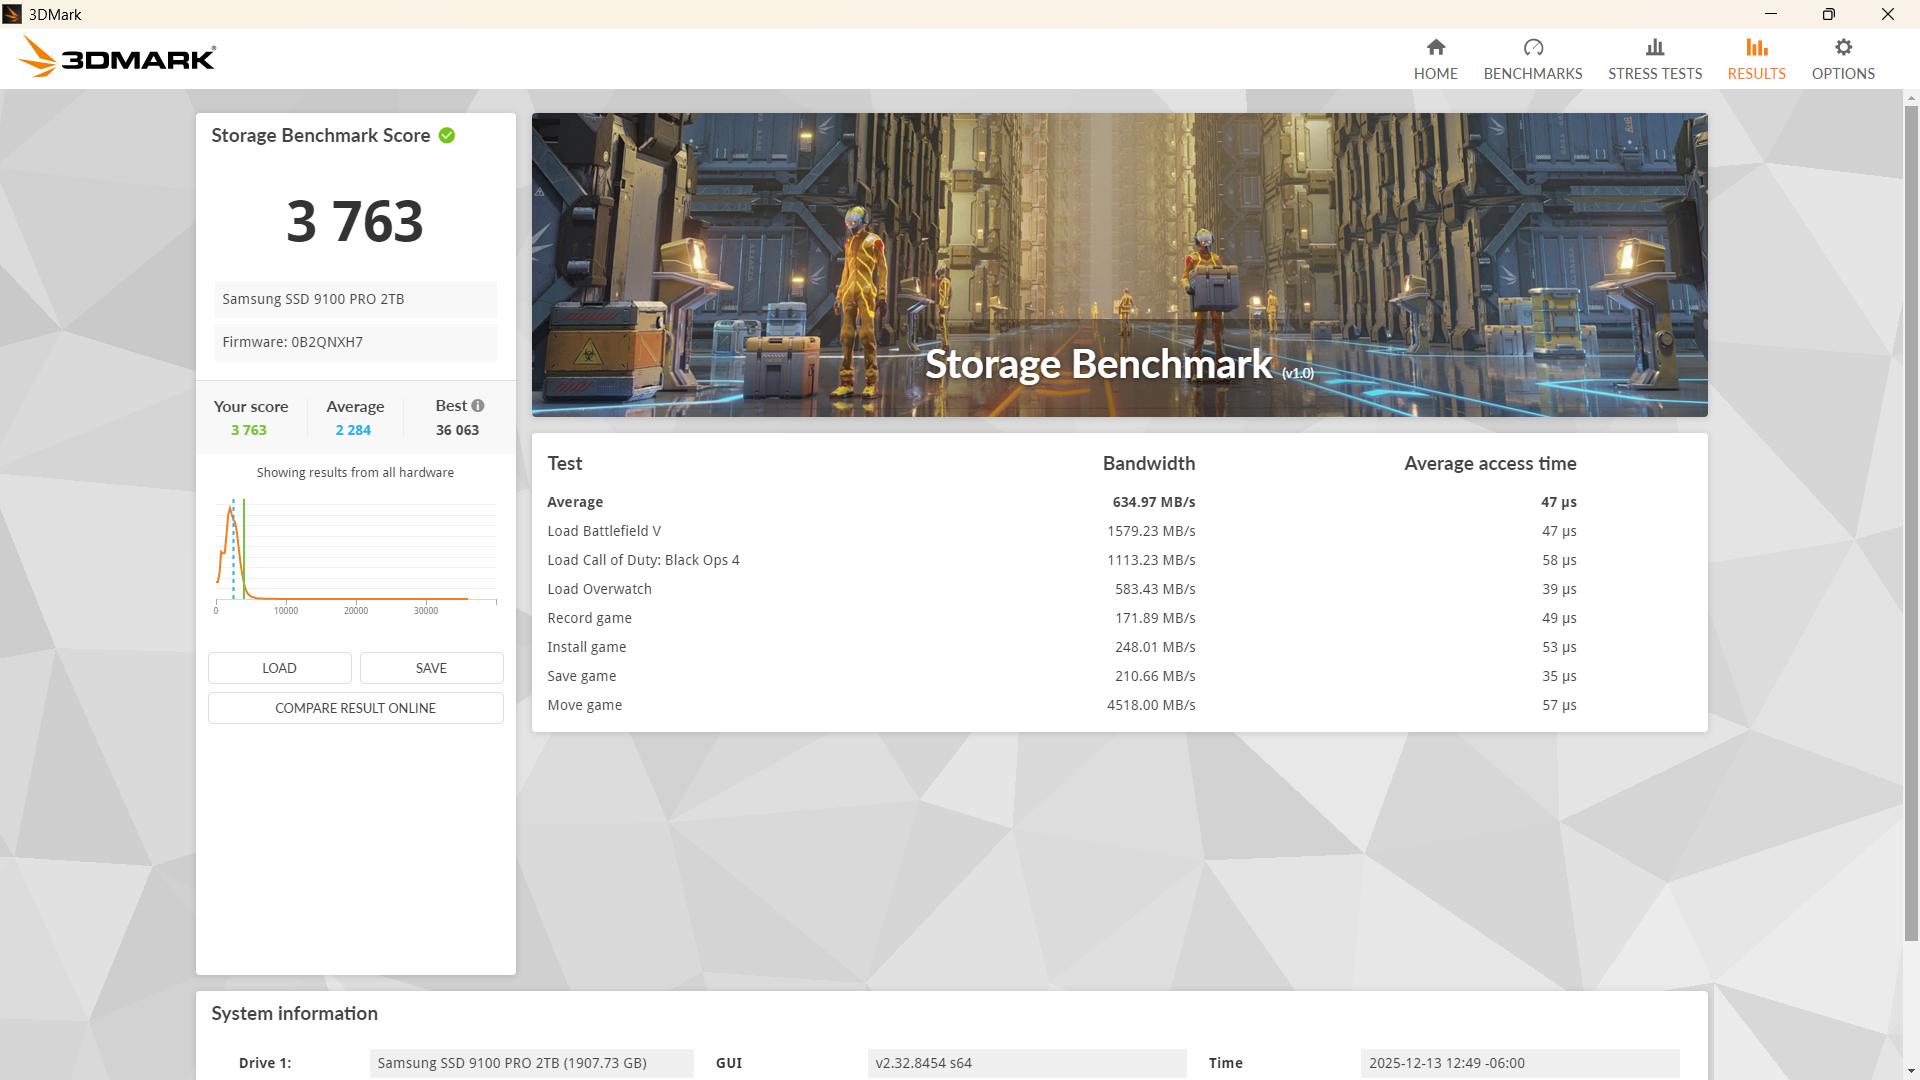
Task: Click the Storage Benchmark Score title
Action: pos(320,136)
